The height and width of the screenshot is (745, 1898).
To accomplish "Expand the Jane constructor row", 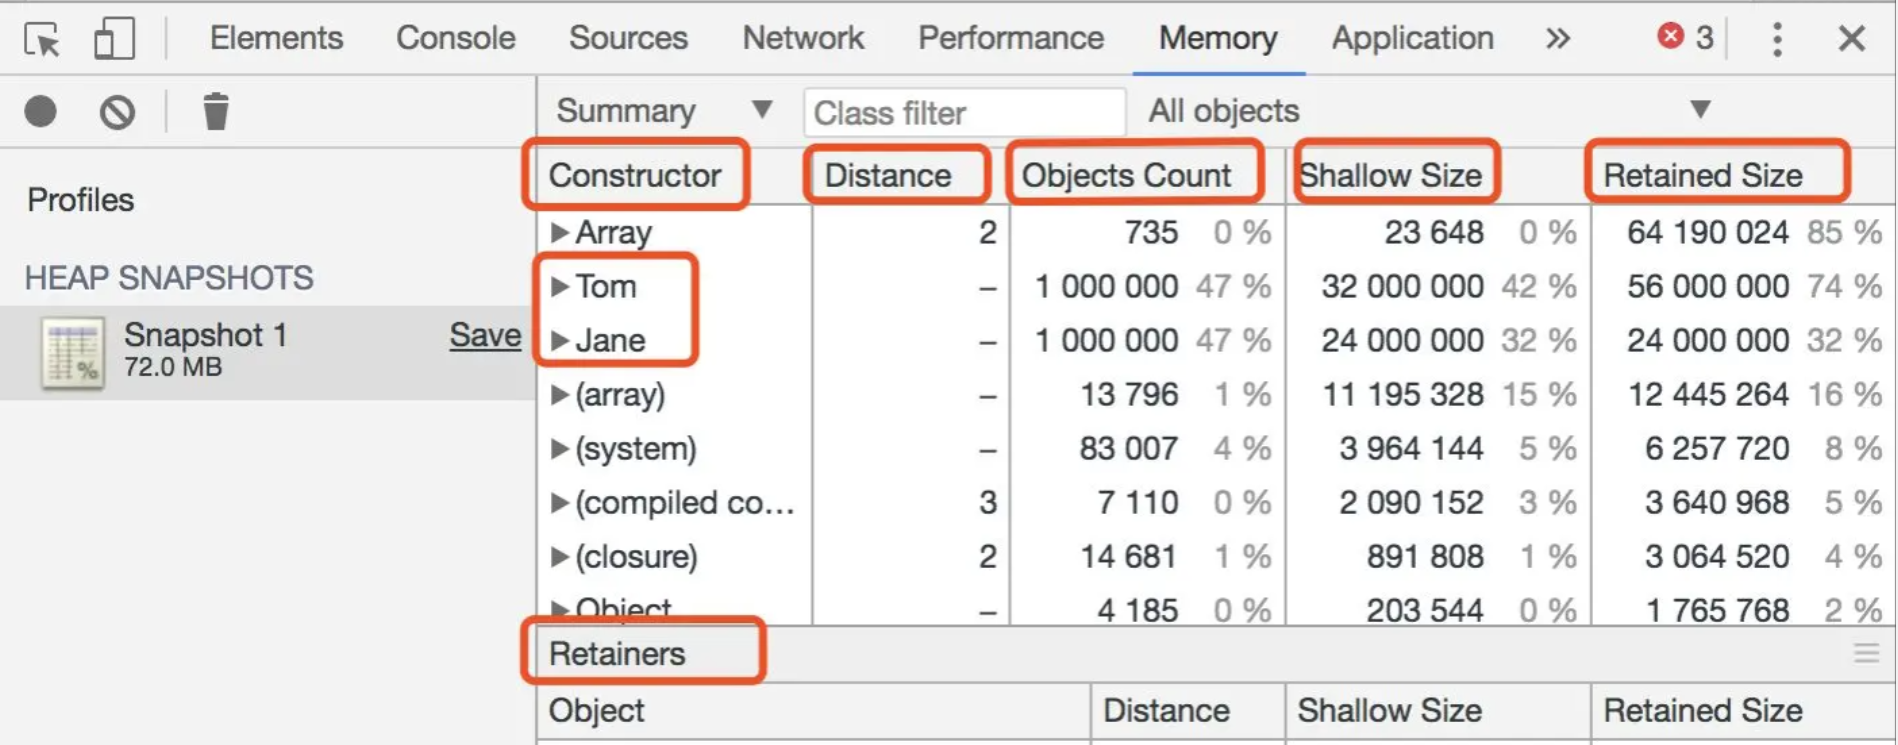I will [560, 341].
